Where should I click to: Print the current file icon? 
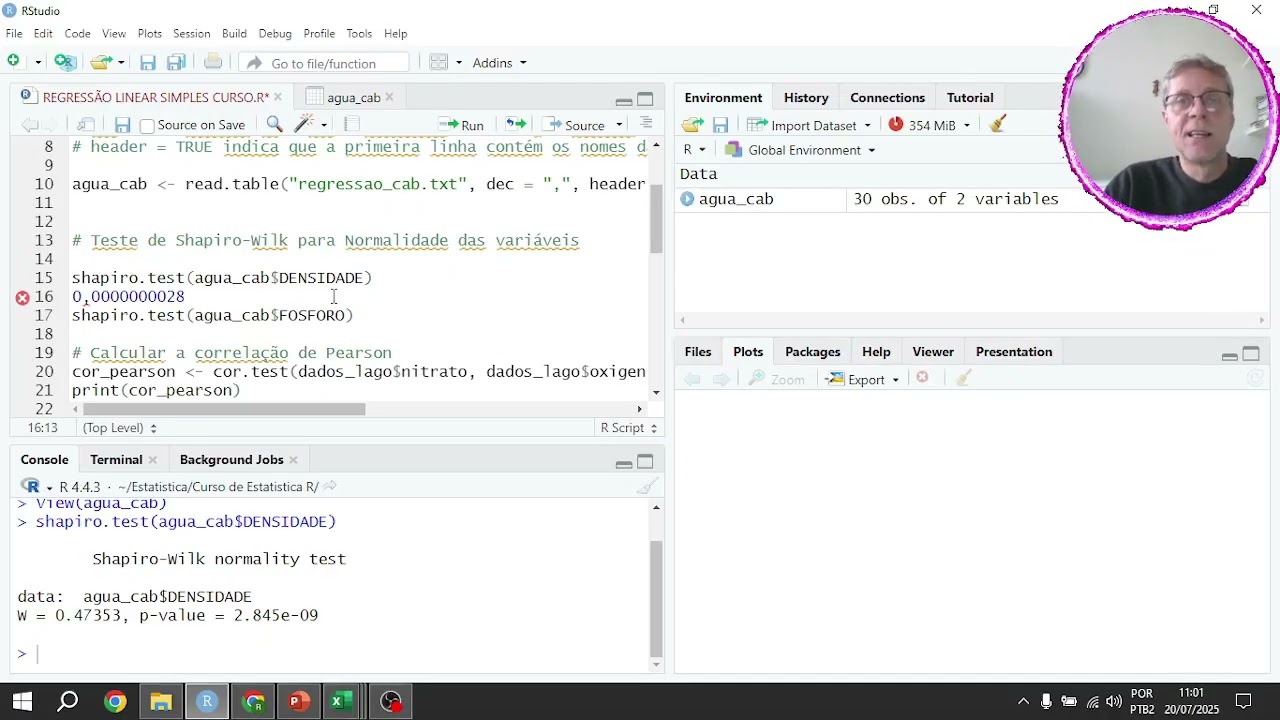pos(213,62)
